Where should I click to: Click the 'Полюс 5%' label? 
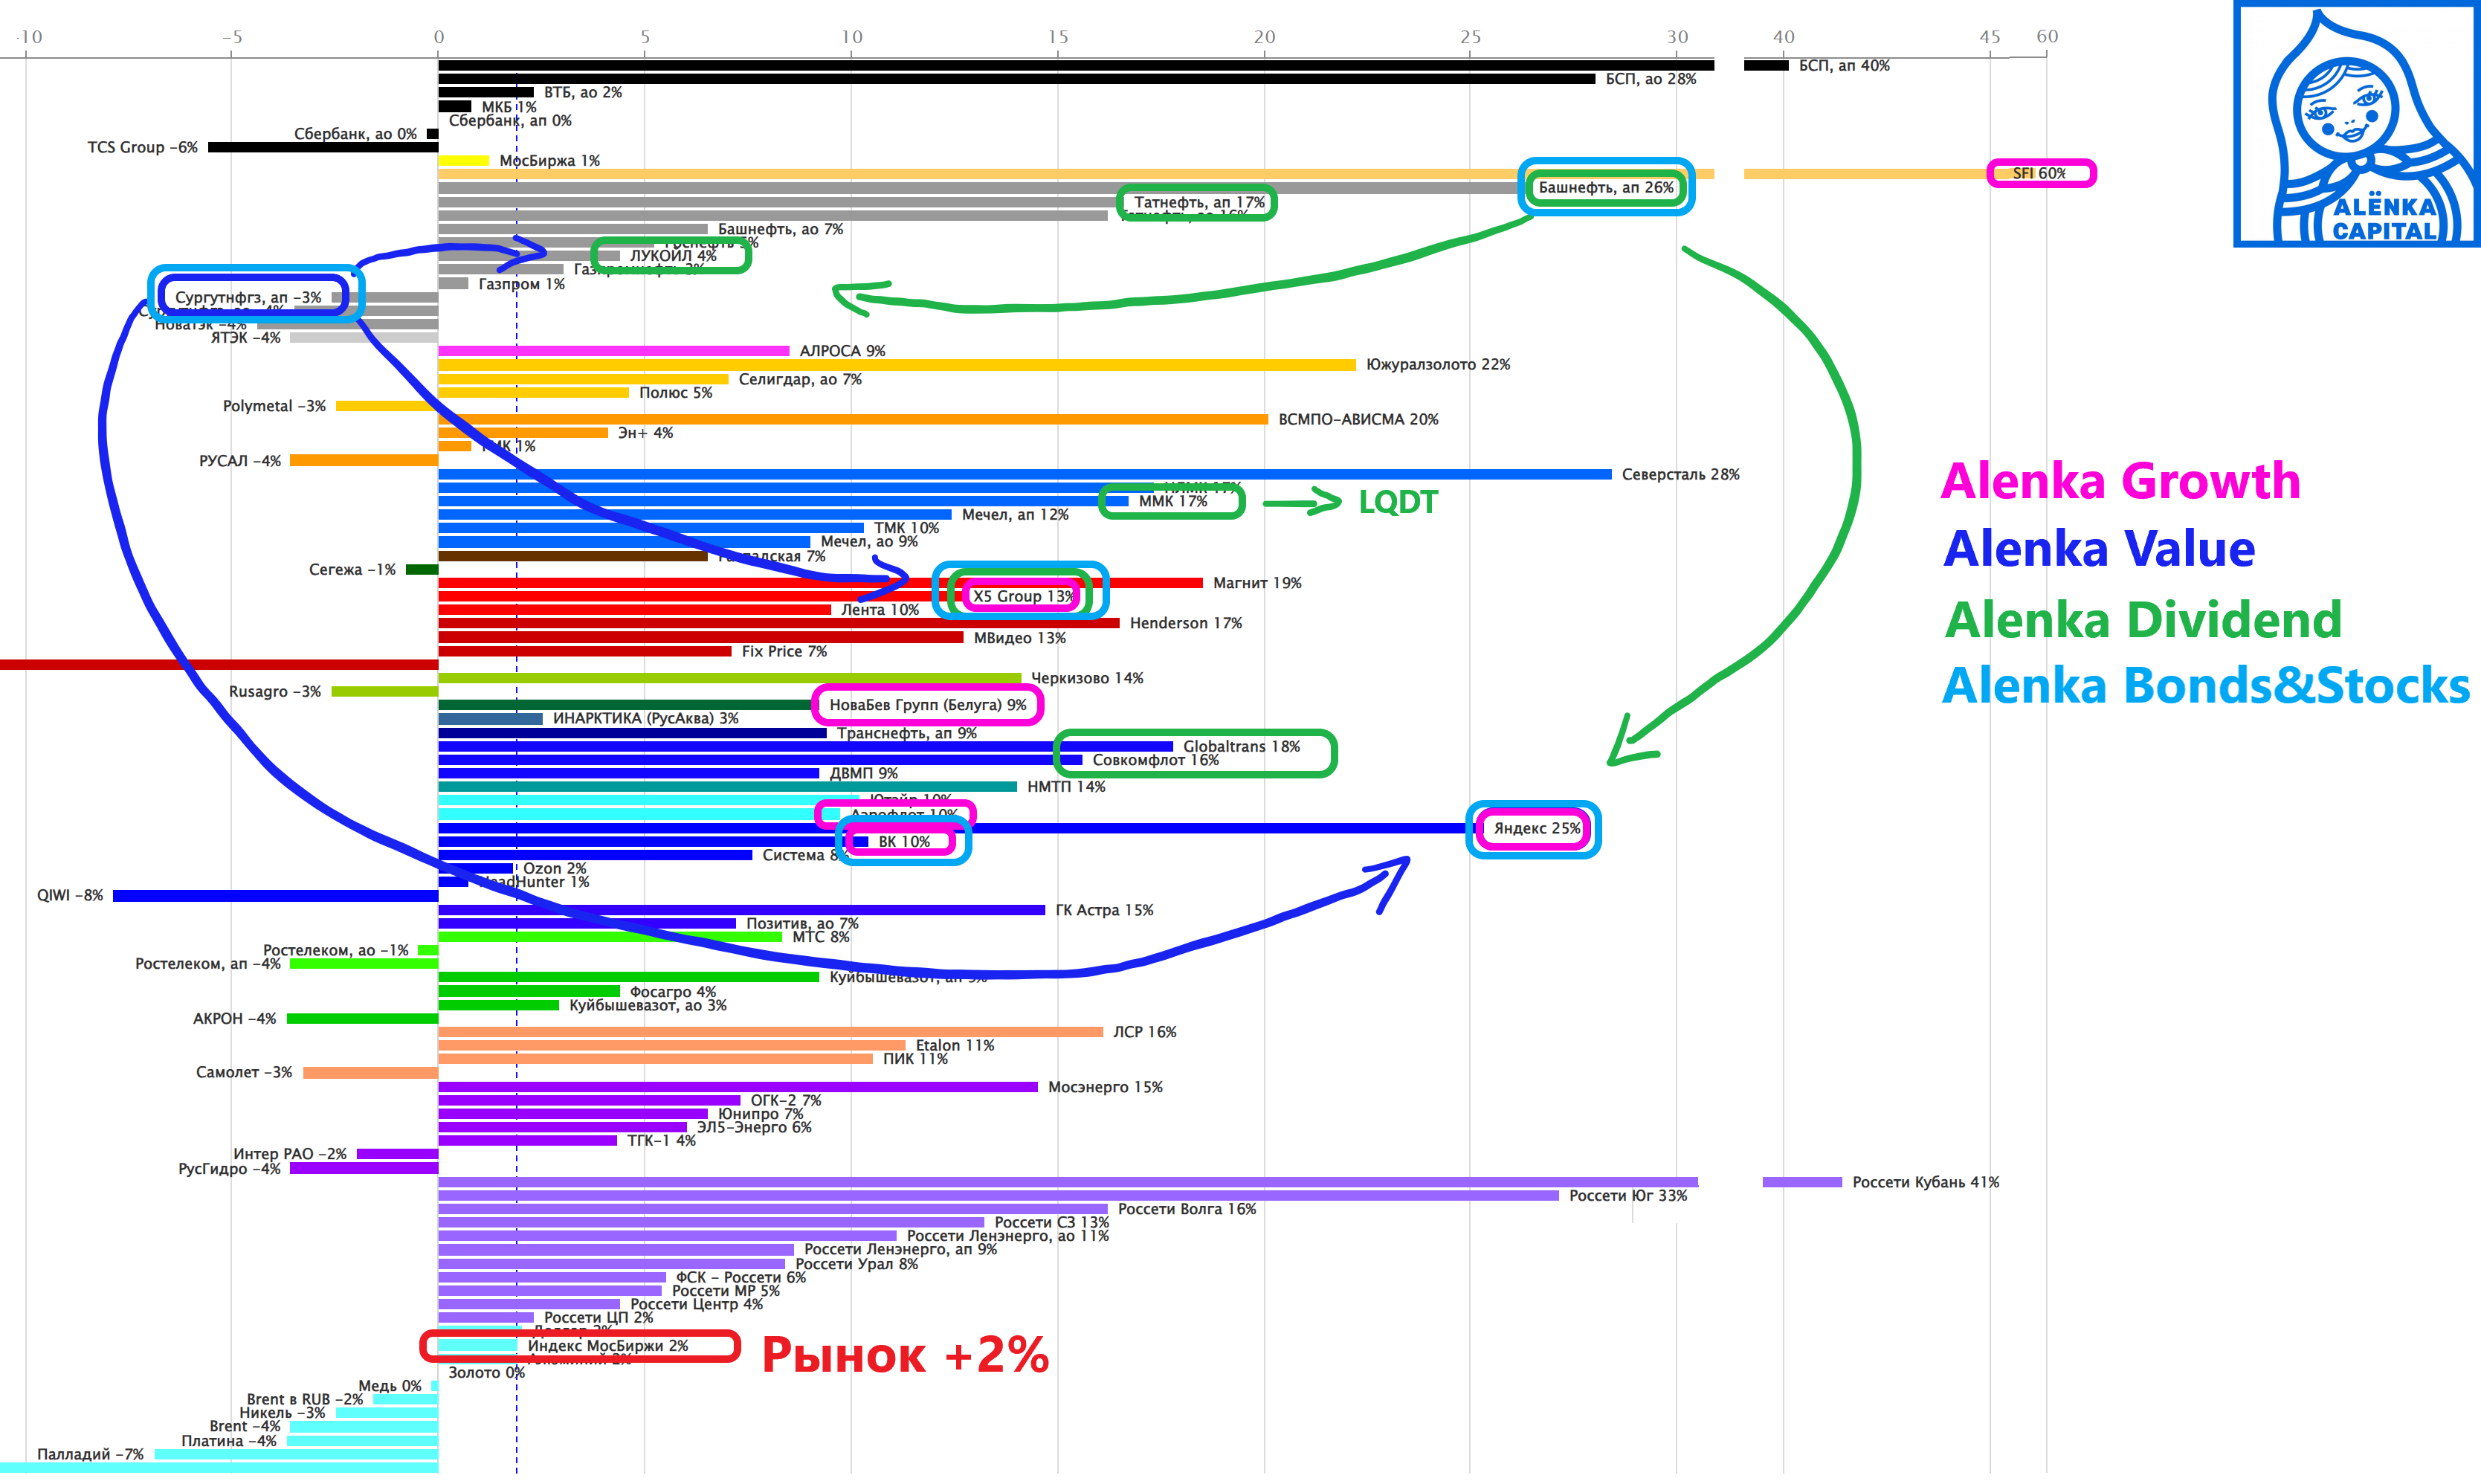pos(676,392)
